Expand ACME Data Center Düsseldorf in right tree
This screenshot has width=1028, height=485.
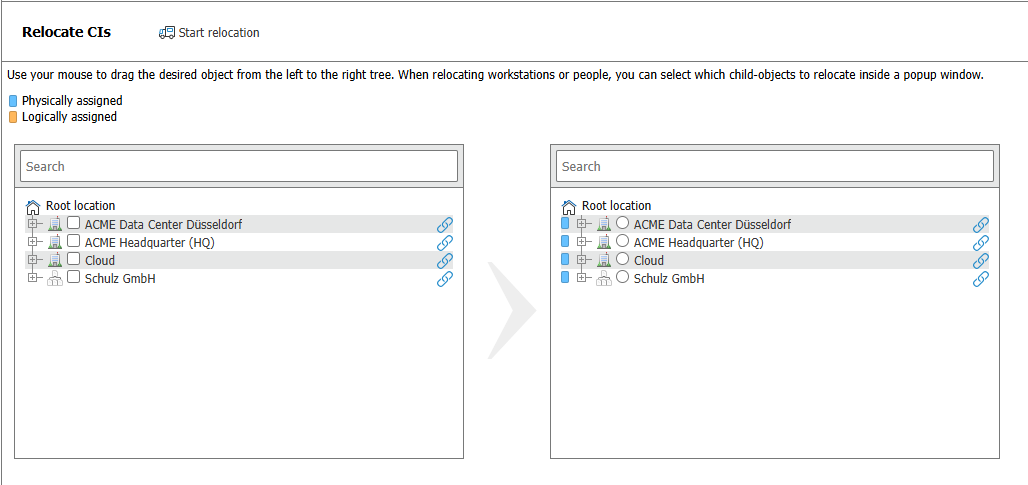tap(581, 223)
